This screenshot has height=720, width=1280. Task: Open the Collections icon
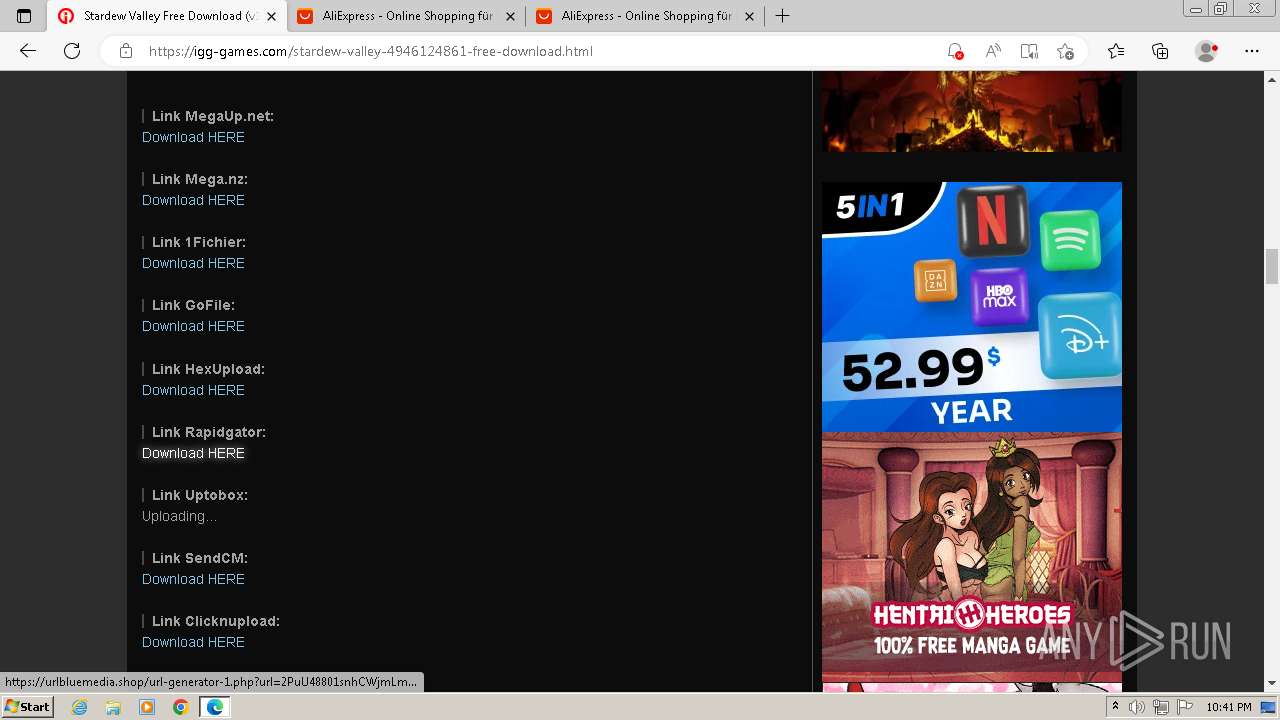(x=1160, y=51)
